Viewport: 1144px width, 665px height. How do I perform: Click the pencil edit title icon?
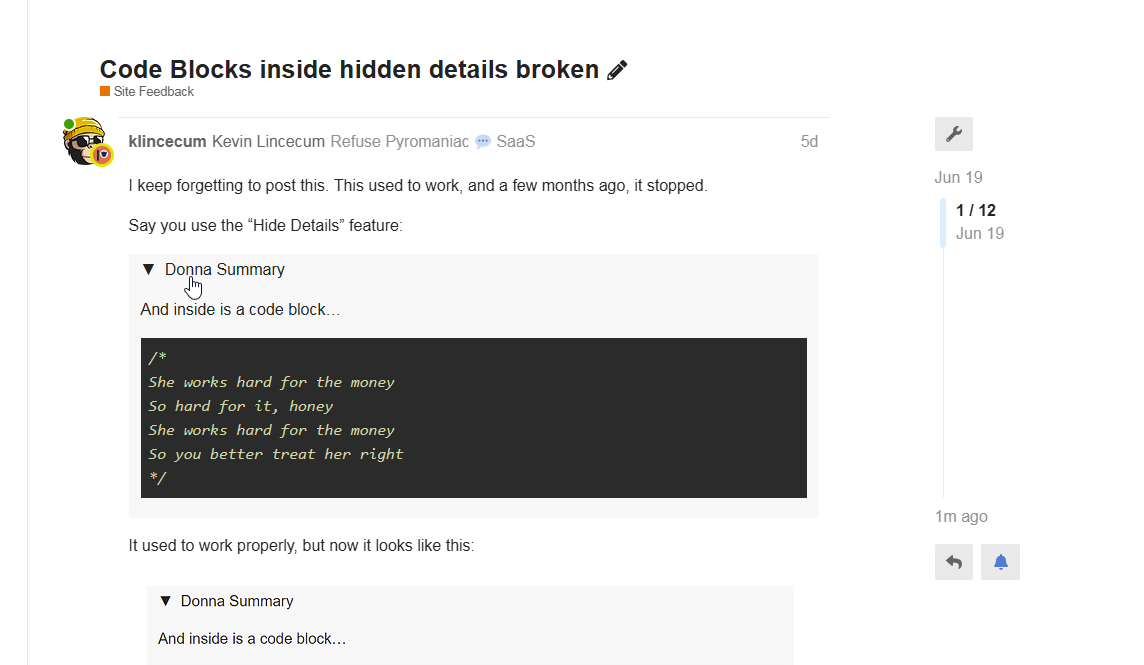pyautogui.click(x=617, y=70)
